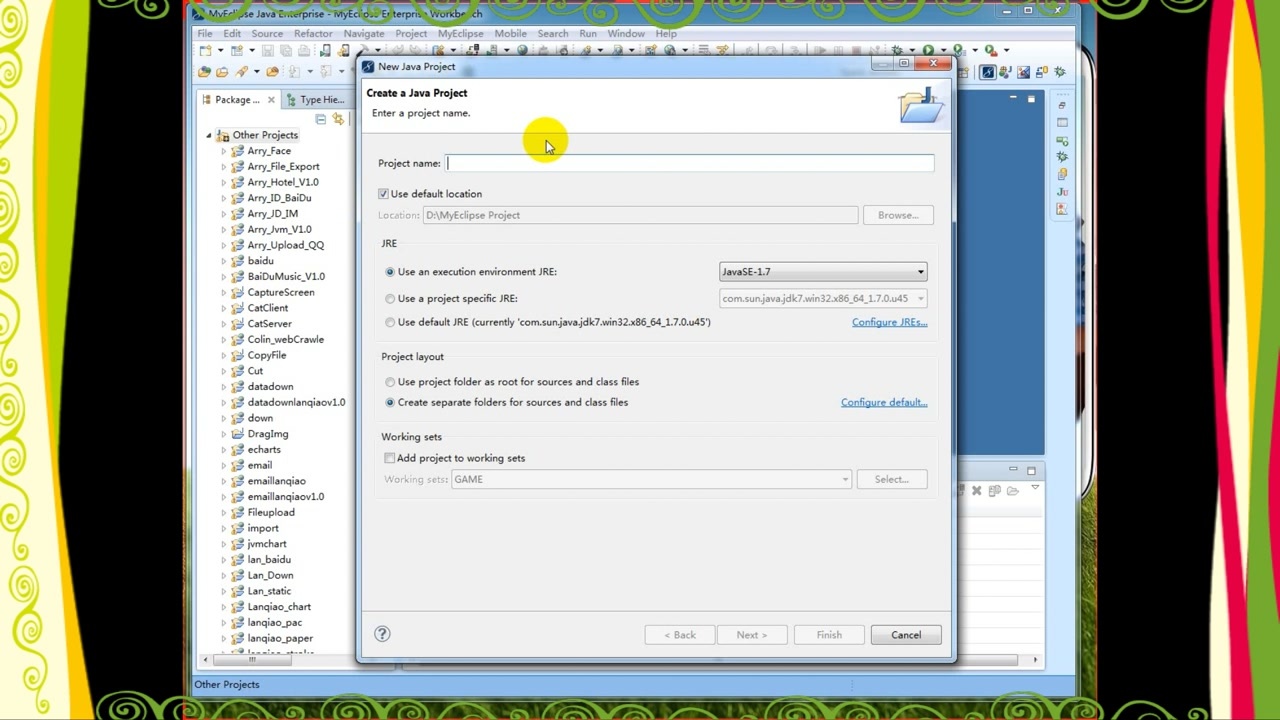Click the Run External Tools icon

click(958, 50)
